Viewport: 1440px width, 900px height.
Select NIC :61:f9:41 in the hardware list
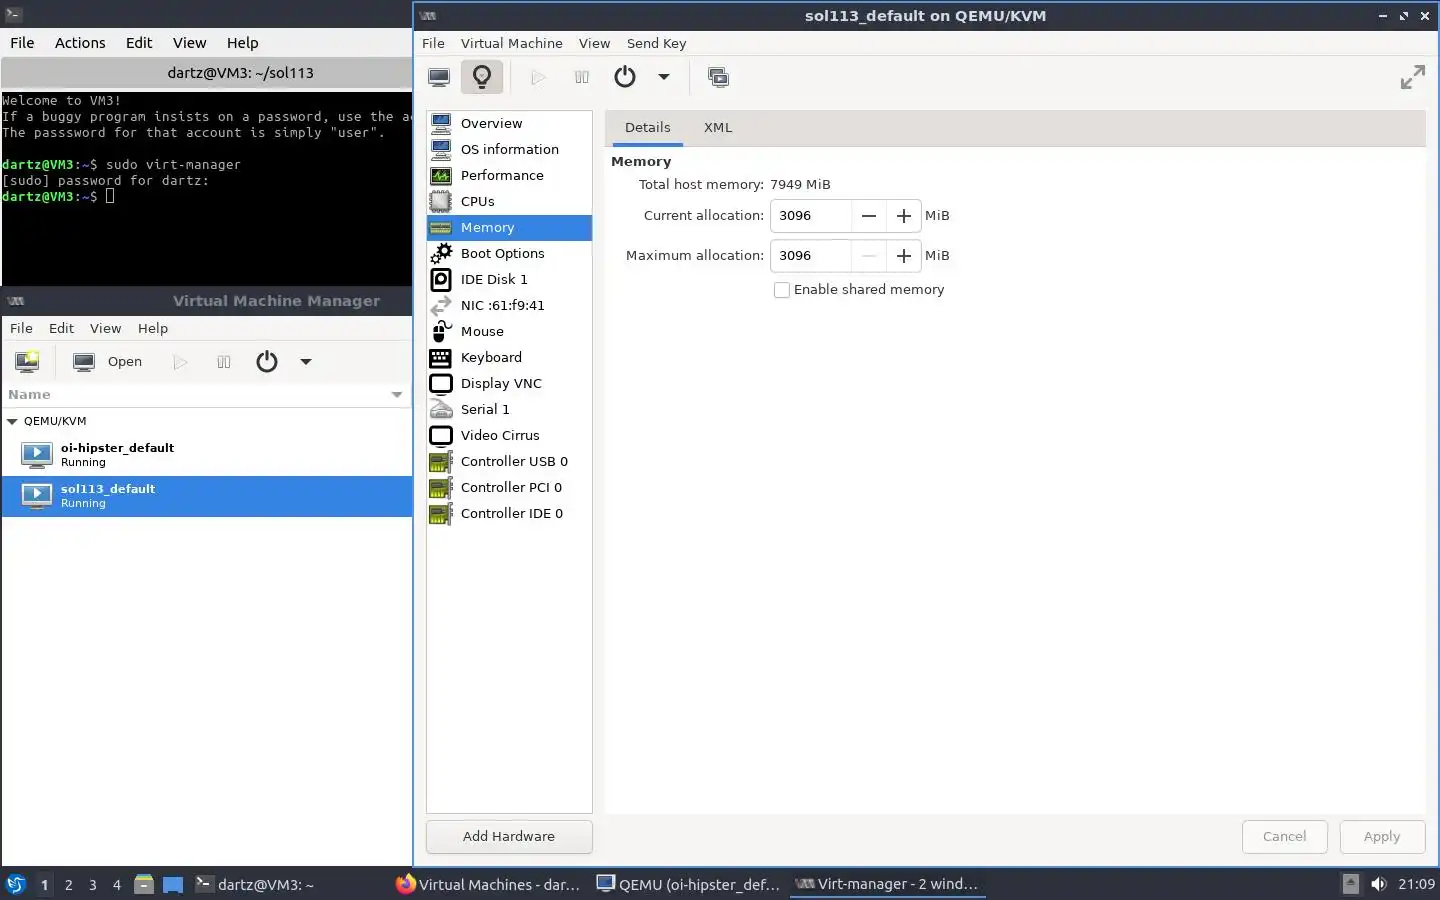[509, 305]
